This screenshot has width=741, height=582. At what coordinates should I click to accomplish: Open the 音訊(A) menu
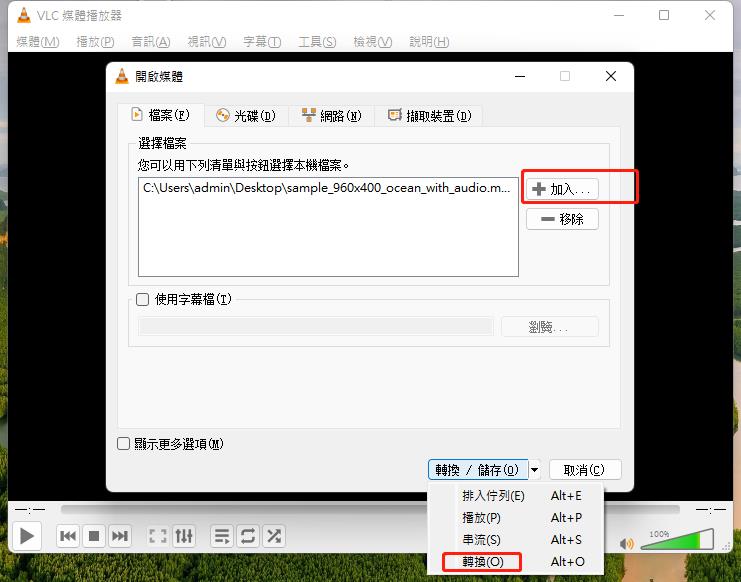point(151,42)
